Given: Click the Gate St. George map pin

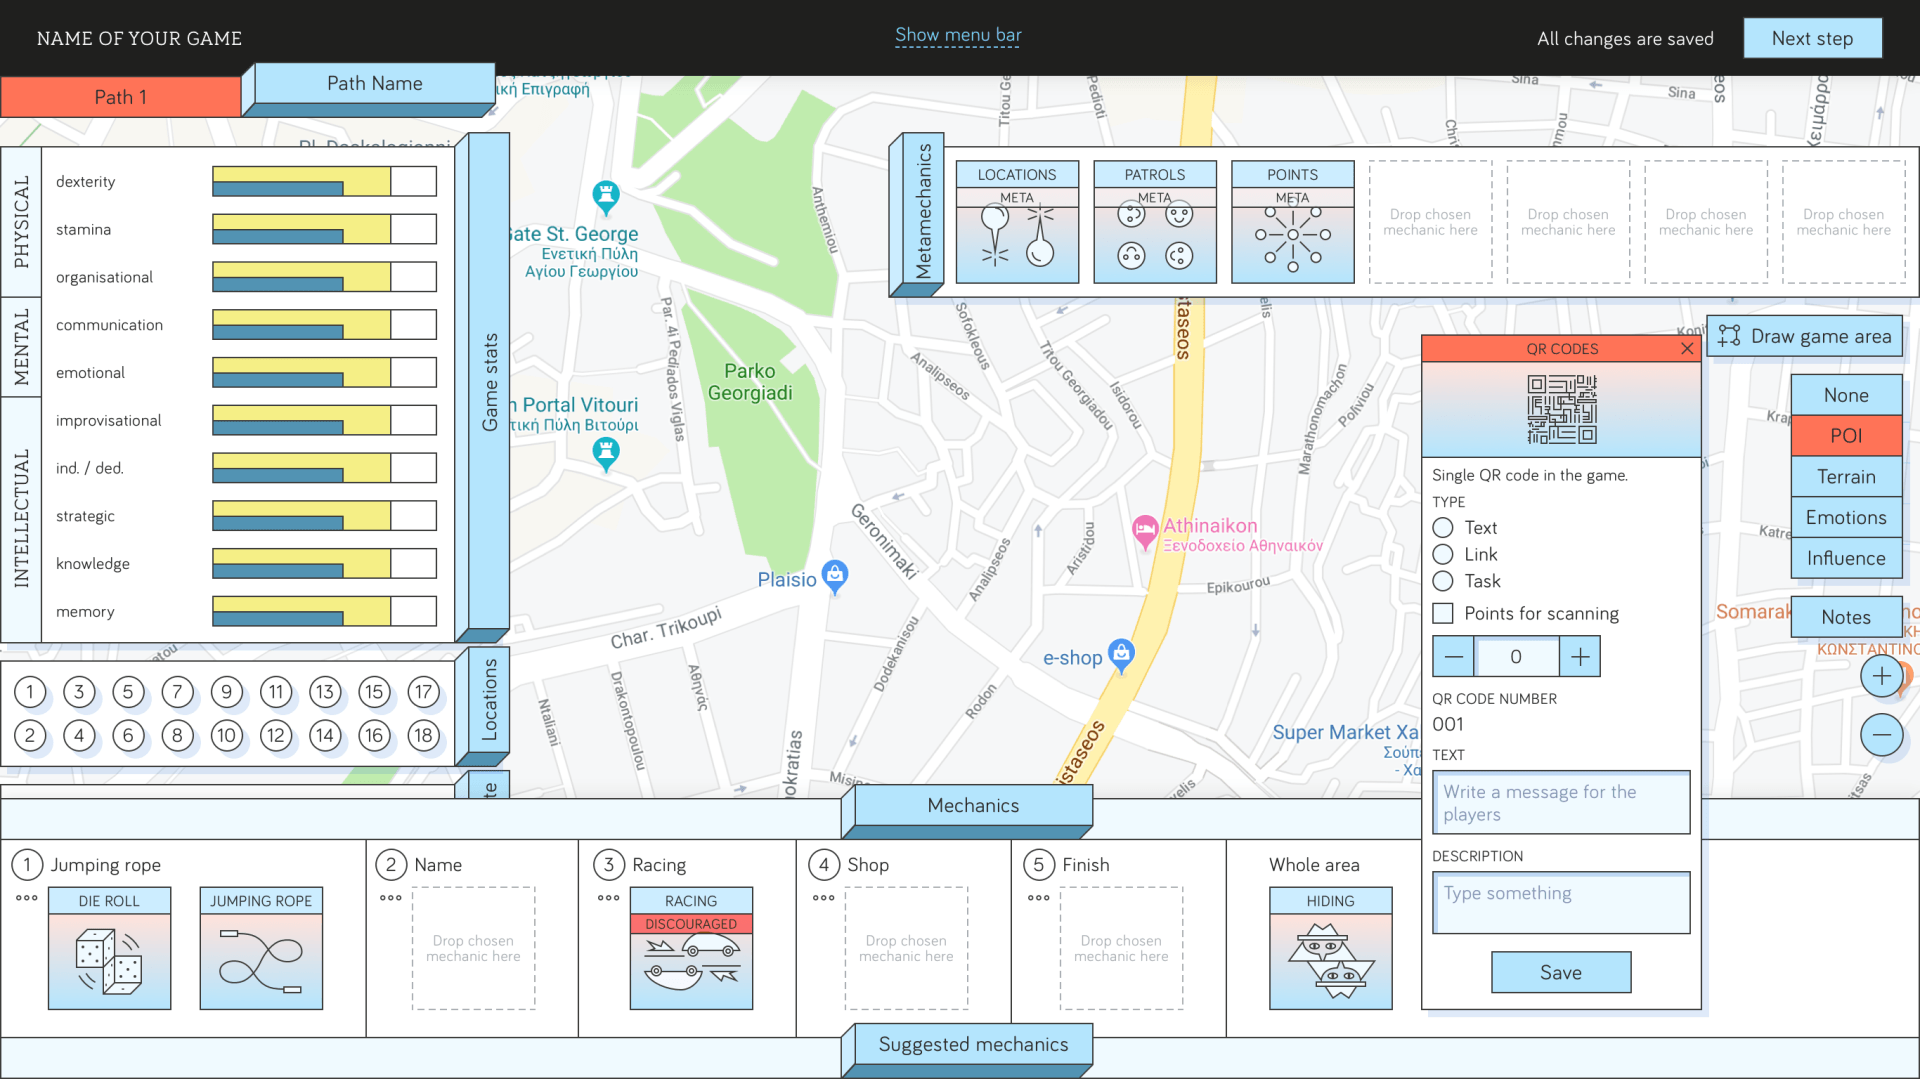Looking at the screenshot, I should point(606,197).
